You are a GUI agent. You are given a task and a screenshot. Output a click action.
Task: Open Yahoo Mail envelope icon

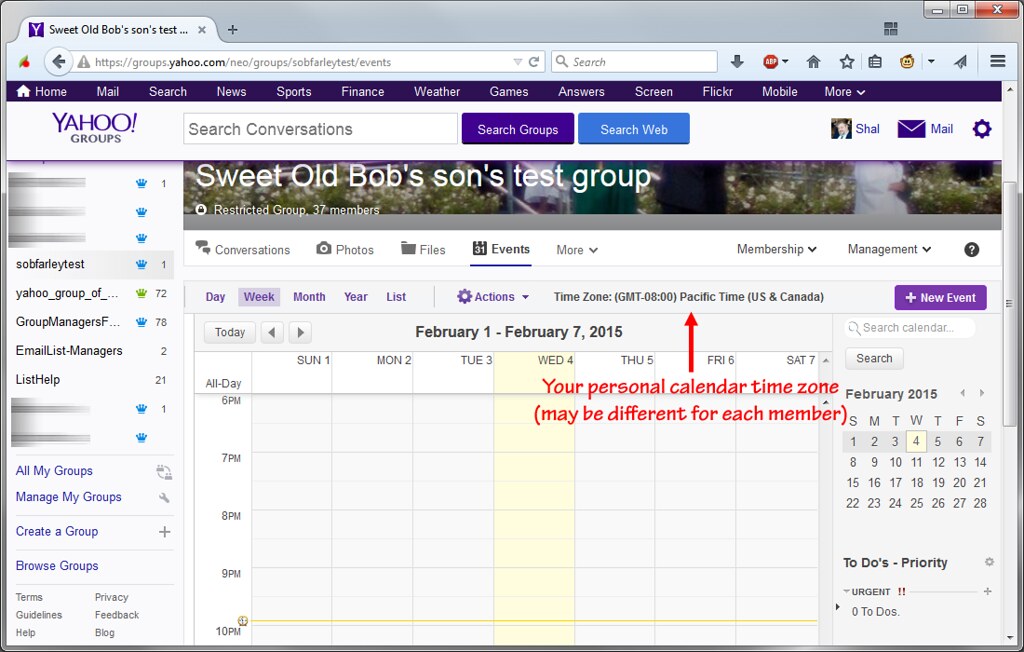[x=911, y=129]
